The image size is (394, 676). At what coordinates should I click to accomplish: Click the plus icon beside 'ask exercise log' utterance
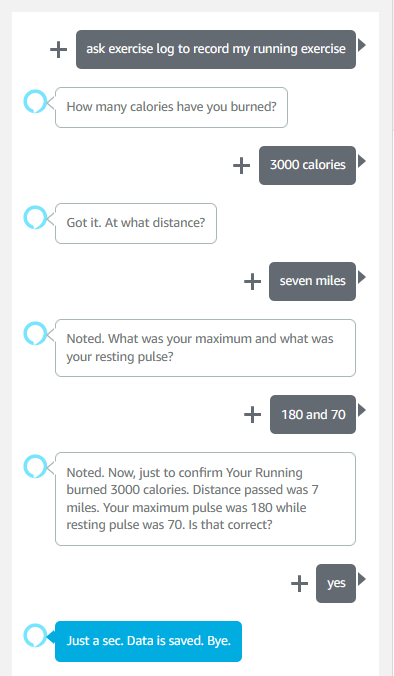click(x=59, y=50)
